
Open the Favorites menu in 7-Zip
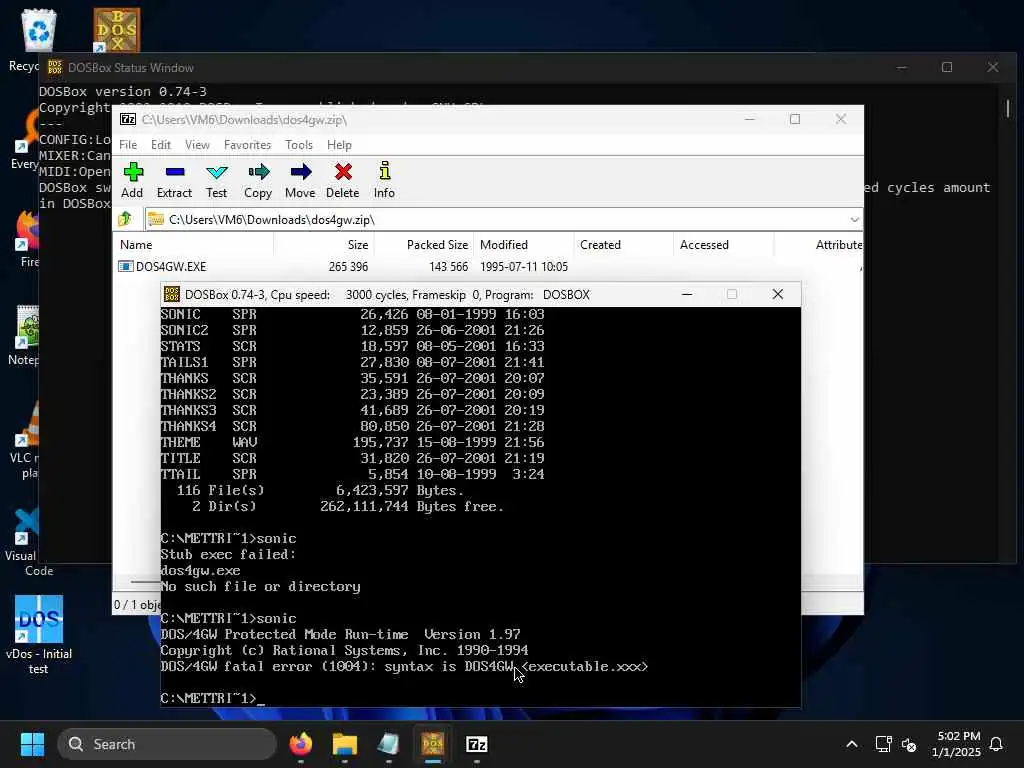pyautogui.click(x=247, y=145)
